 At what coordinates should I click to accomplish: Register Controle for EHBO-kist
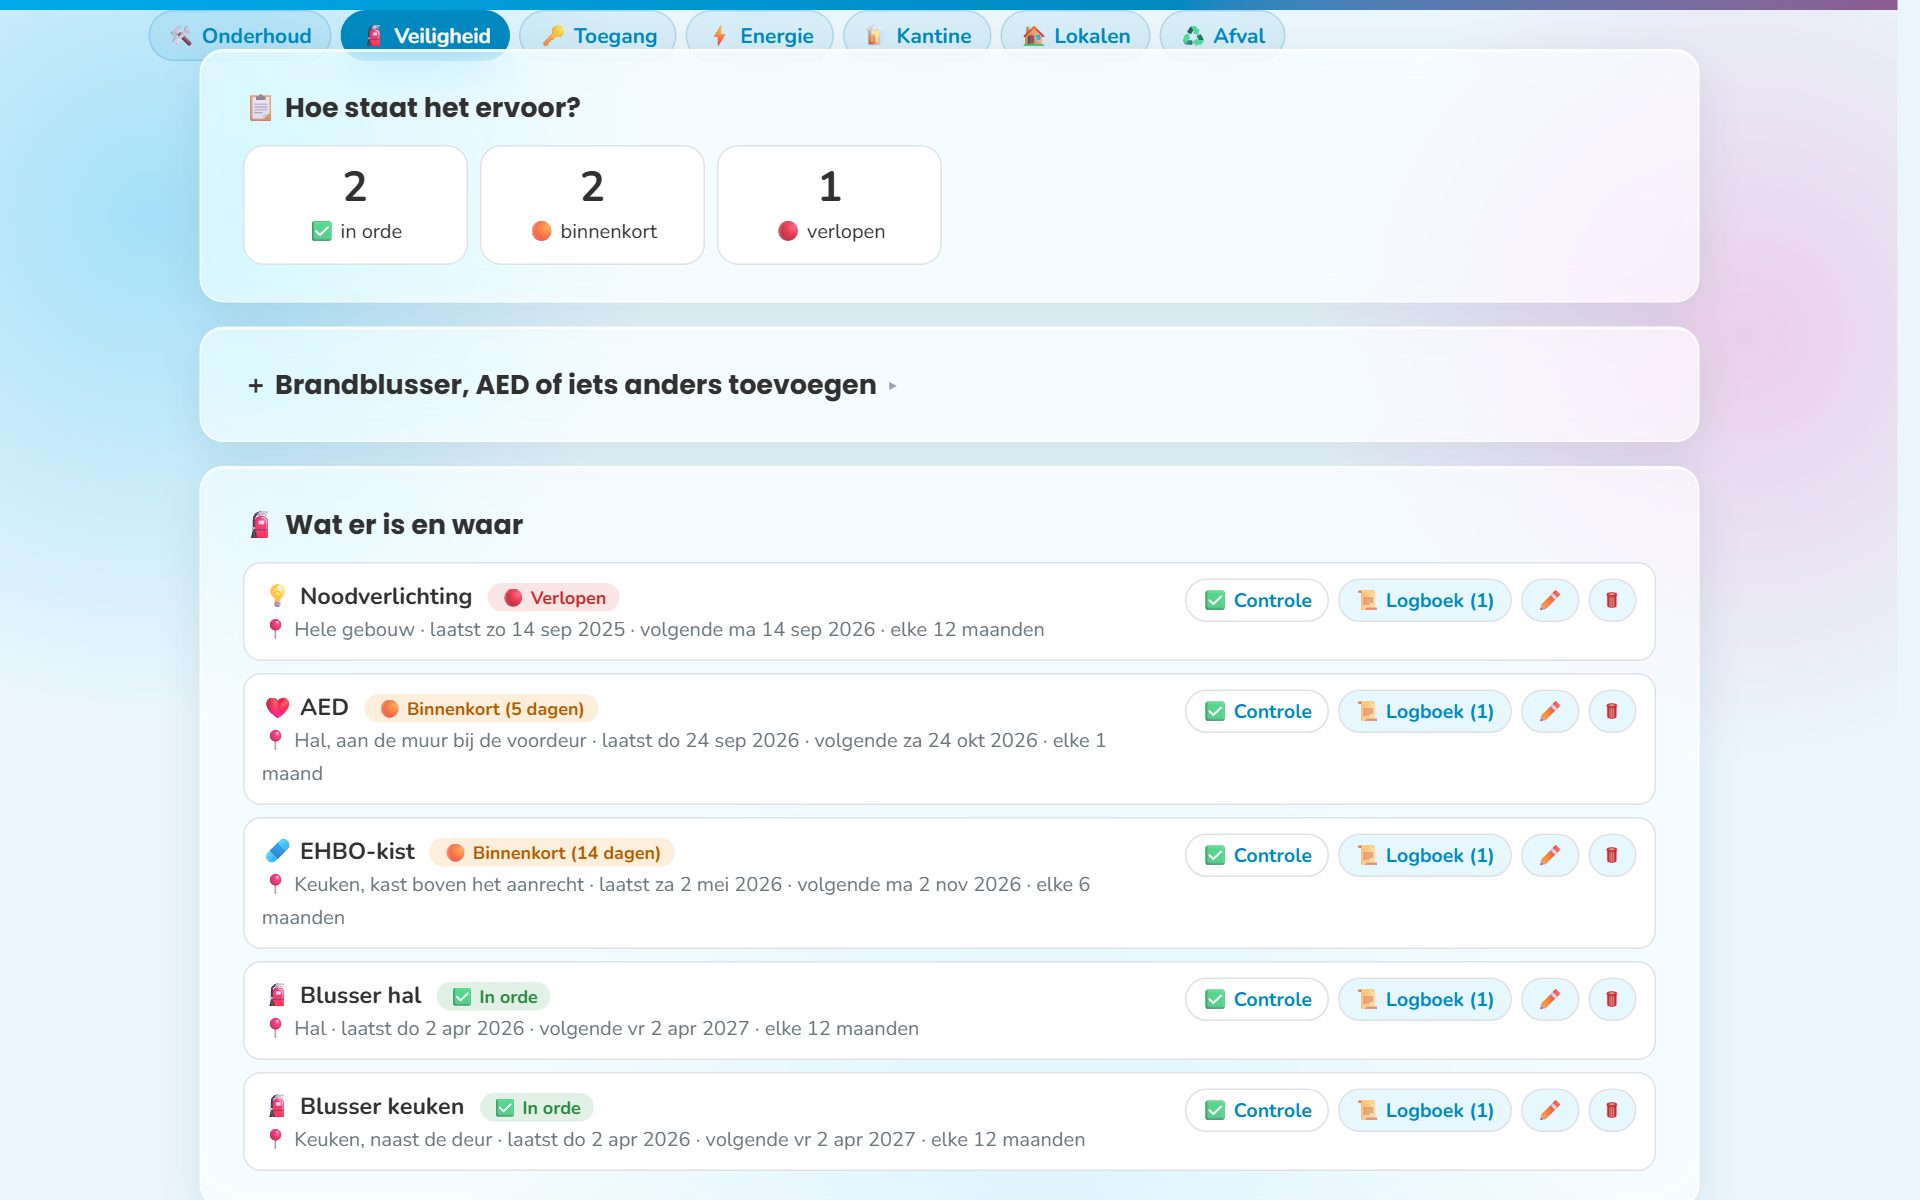tap(1257, 855)
